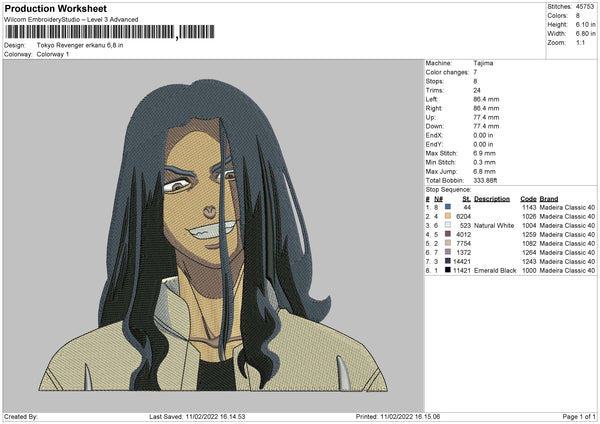
Task: Click the Total Bobbin value 333.88ft
Action: point(485,180)
